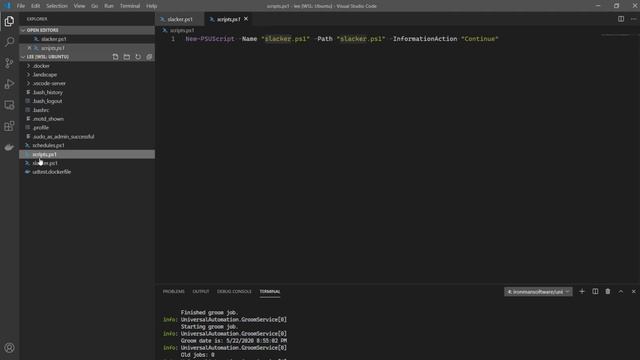This screenshot has height=360, width=640.
Task: Open slacker.ps1 in the explorer tree
Action: 87,163
